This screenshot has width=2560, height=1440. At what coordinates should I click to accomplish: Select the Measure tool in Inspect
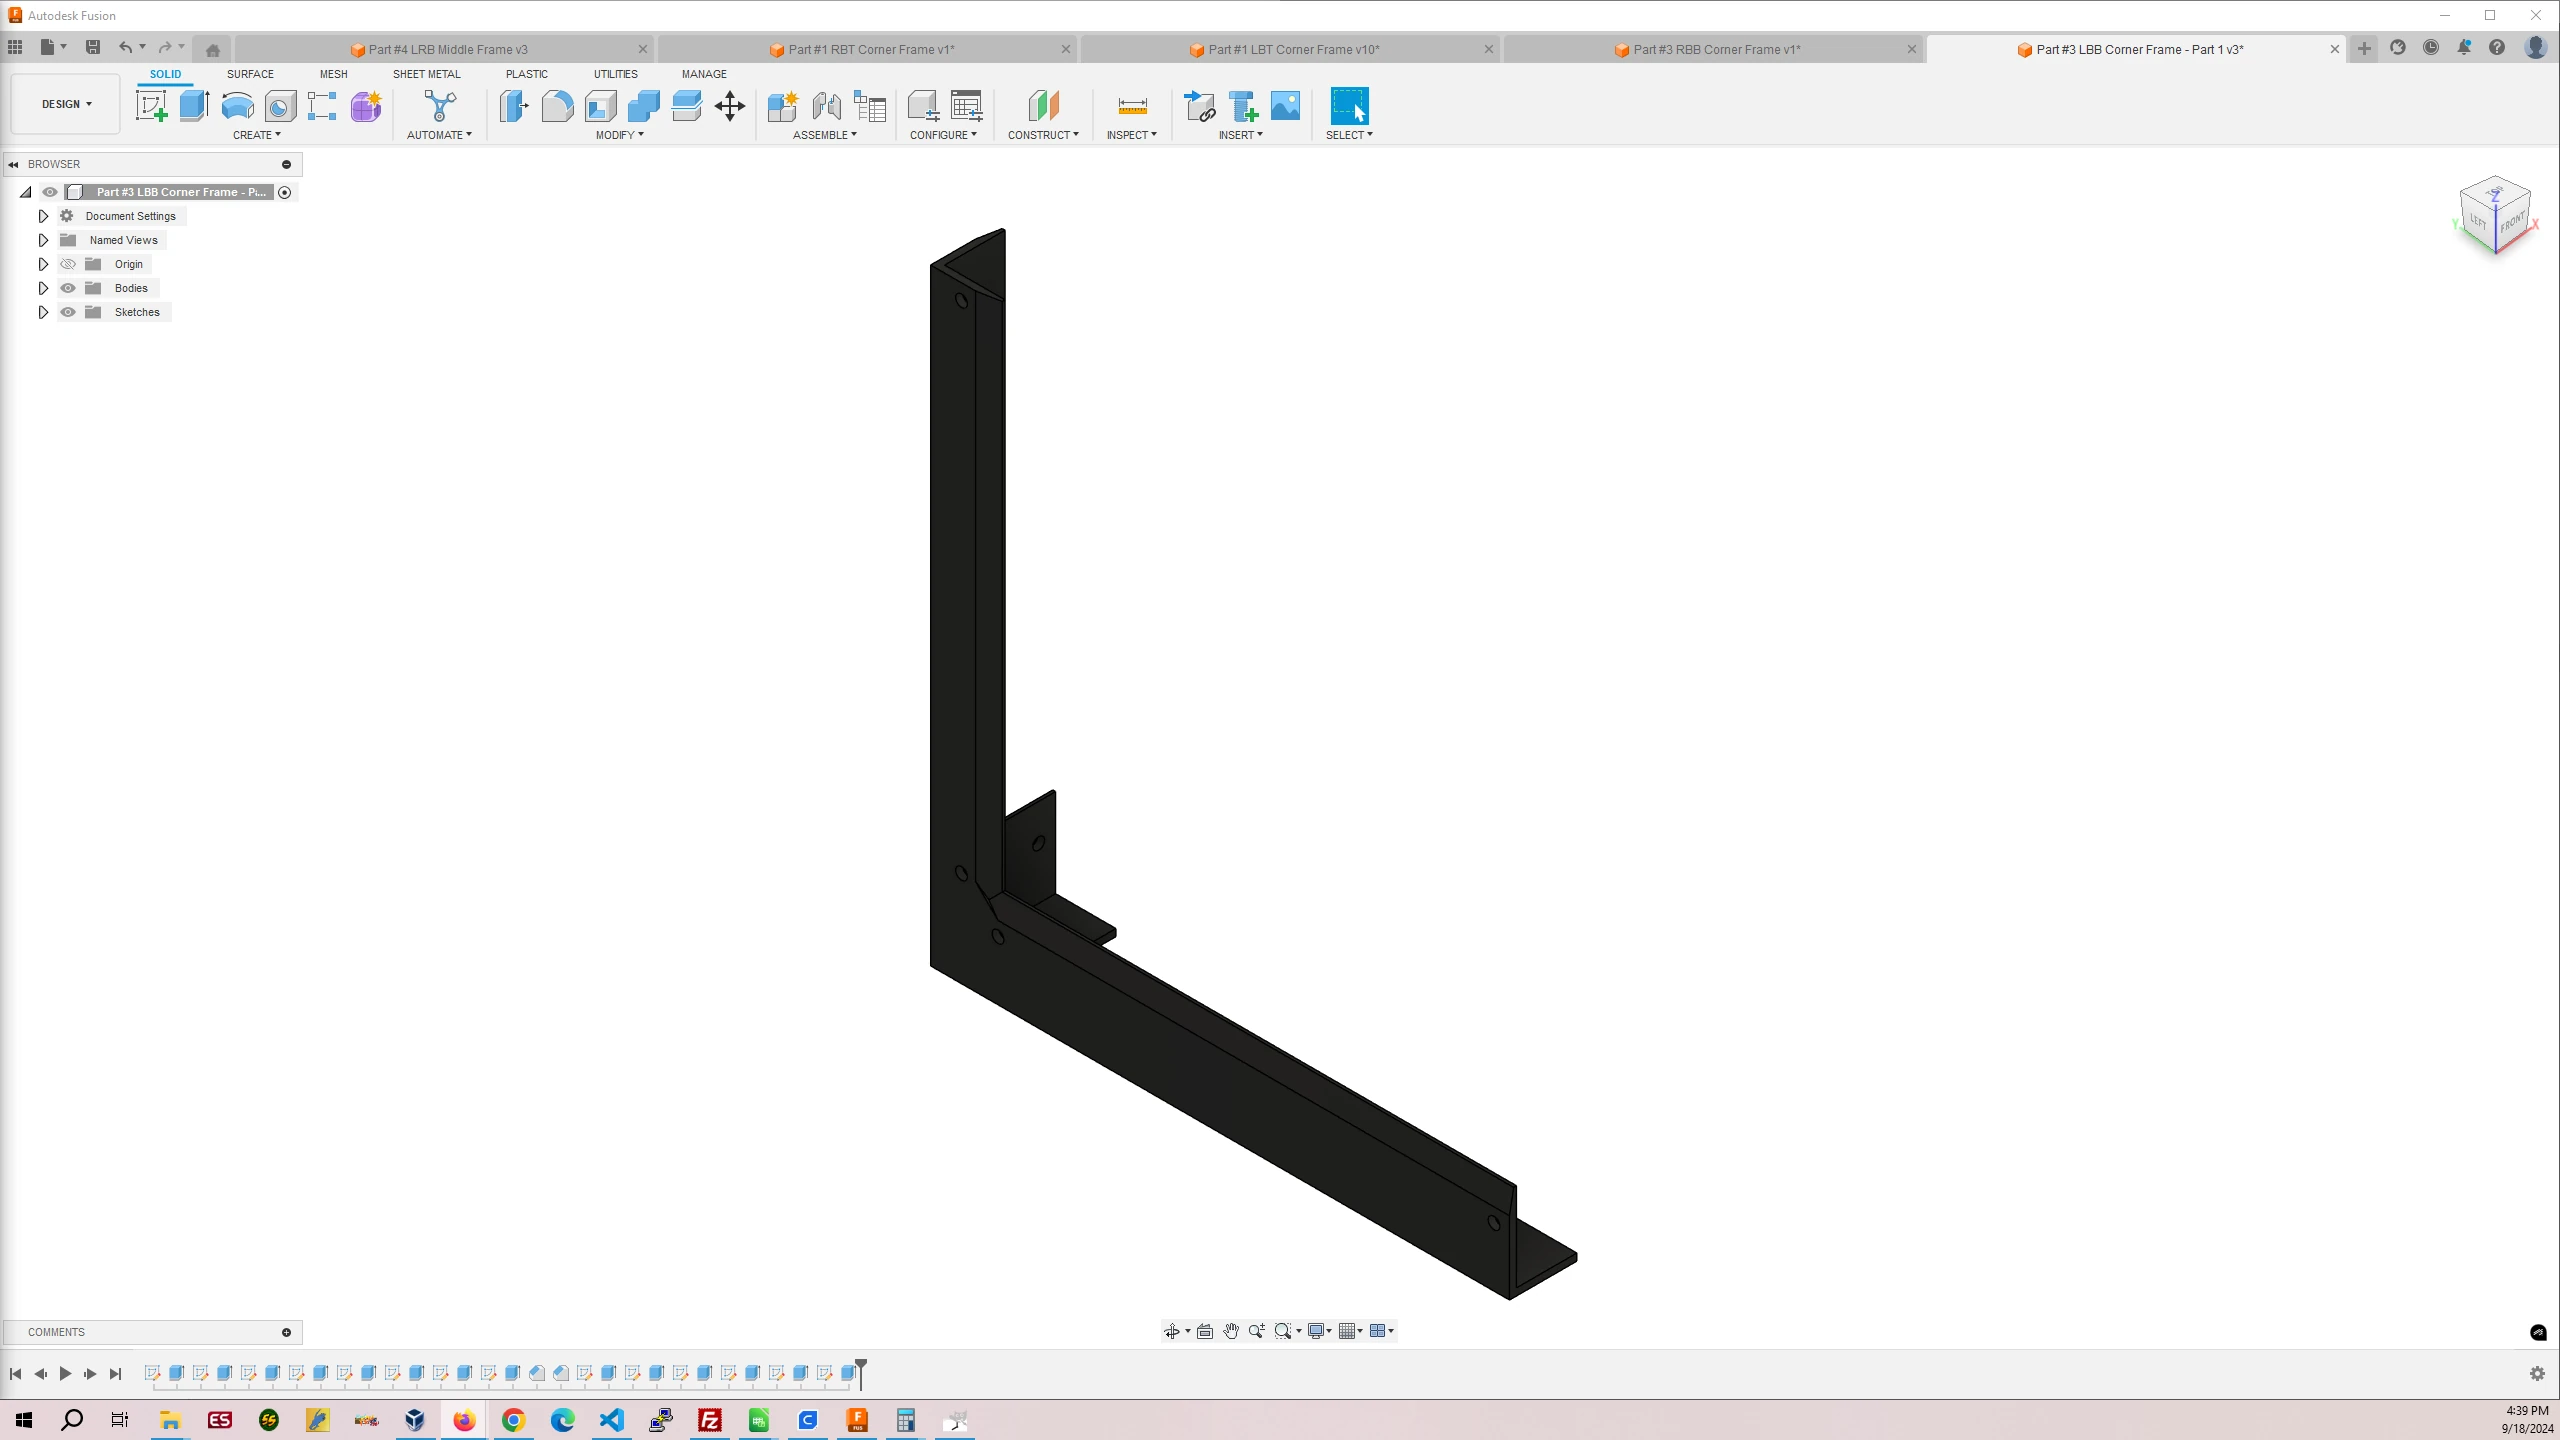[1132, 107]
